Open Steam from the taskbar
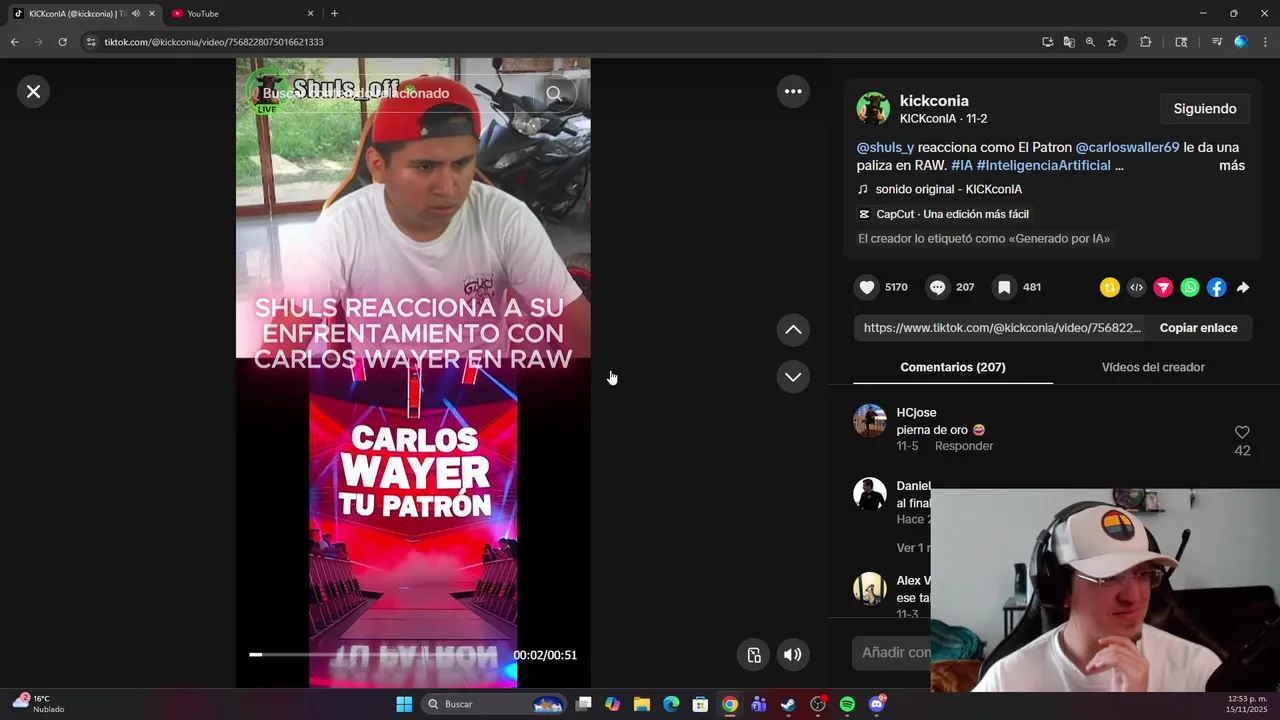Image resolution: width=1280 pixels, height=720 pixels. coord(788,704)
